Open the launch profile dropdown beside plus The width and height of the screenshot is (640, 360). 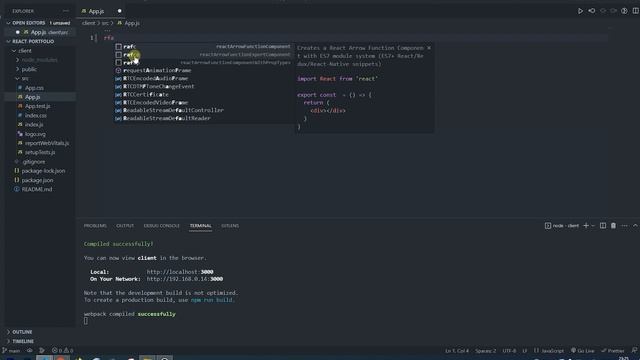[x=593, y=226]
